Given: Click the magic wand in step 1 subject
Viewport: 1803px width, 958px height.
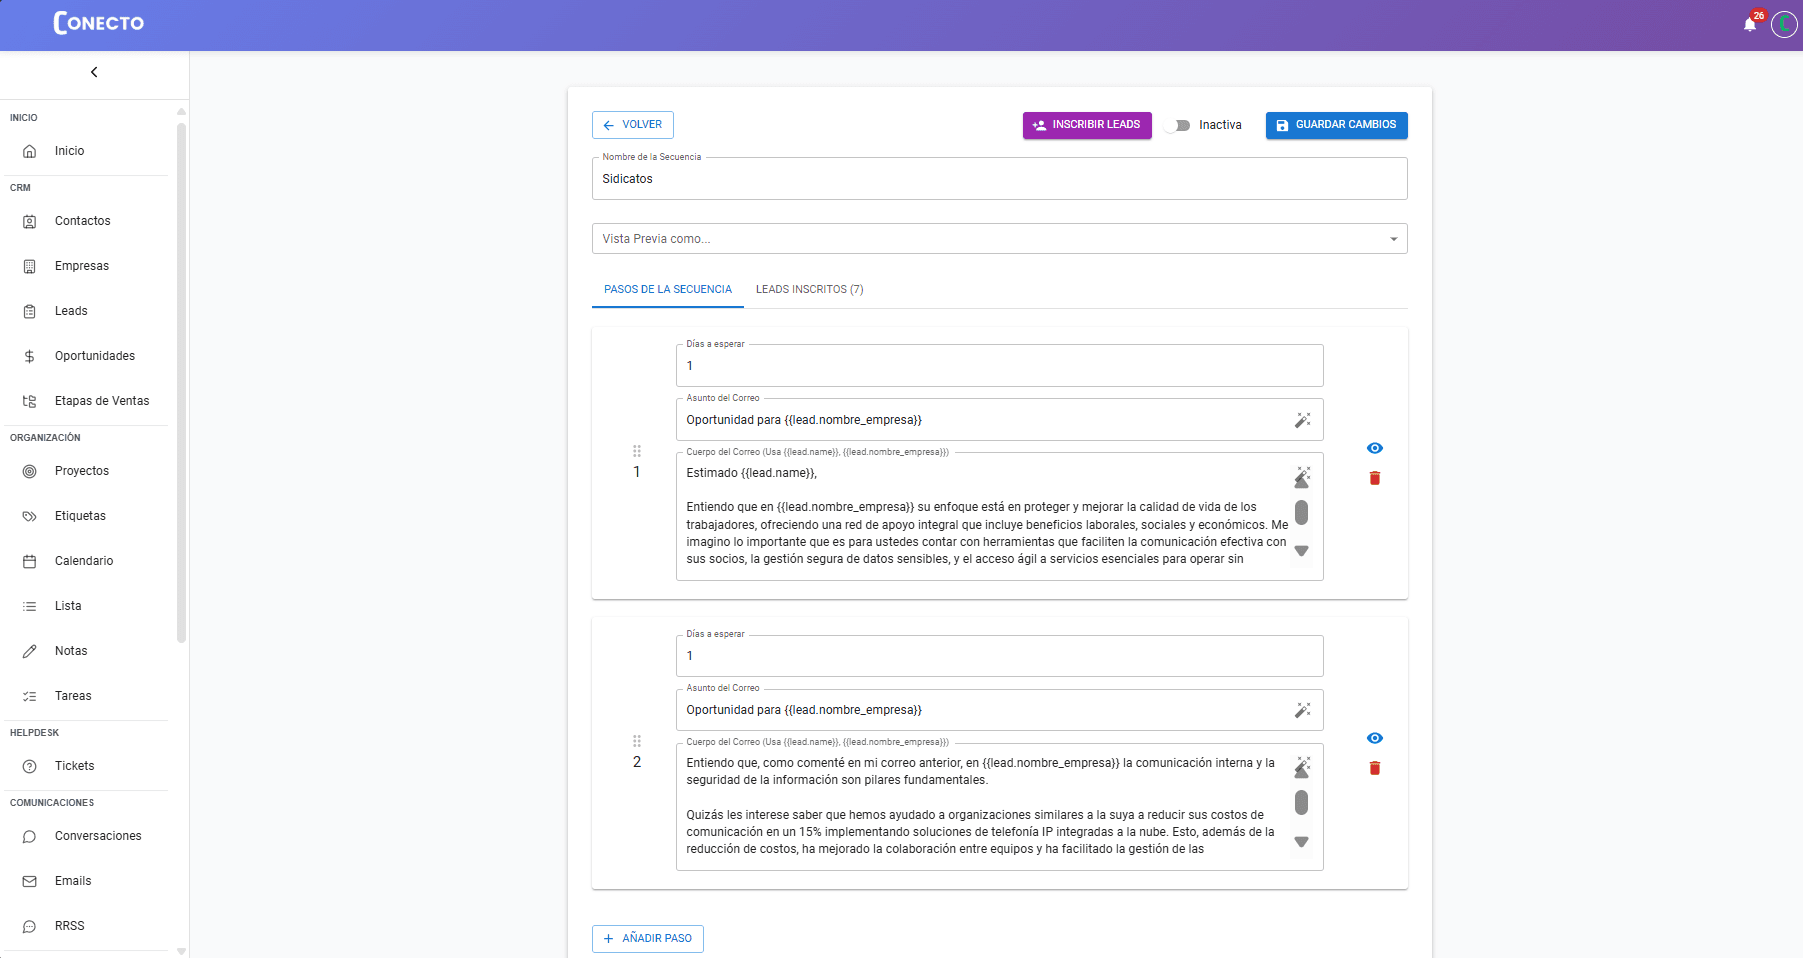Looking at the screenshot, I should (x=1302, y=420).
